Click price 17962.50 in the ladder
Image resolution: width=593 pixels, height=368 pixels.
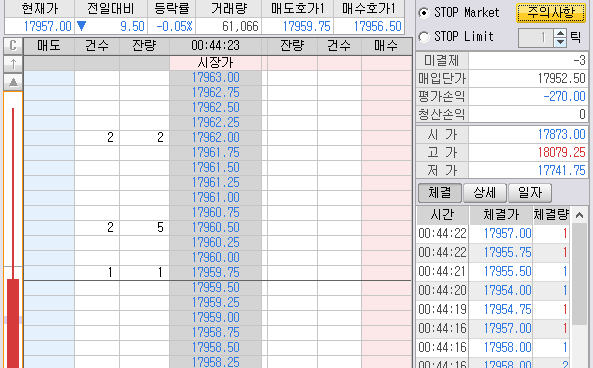tap(216, 108)
